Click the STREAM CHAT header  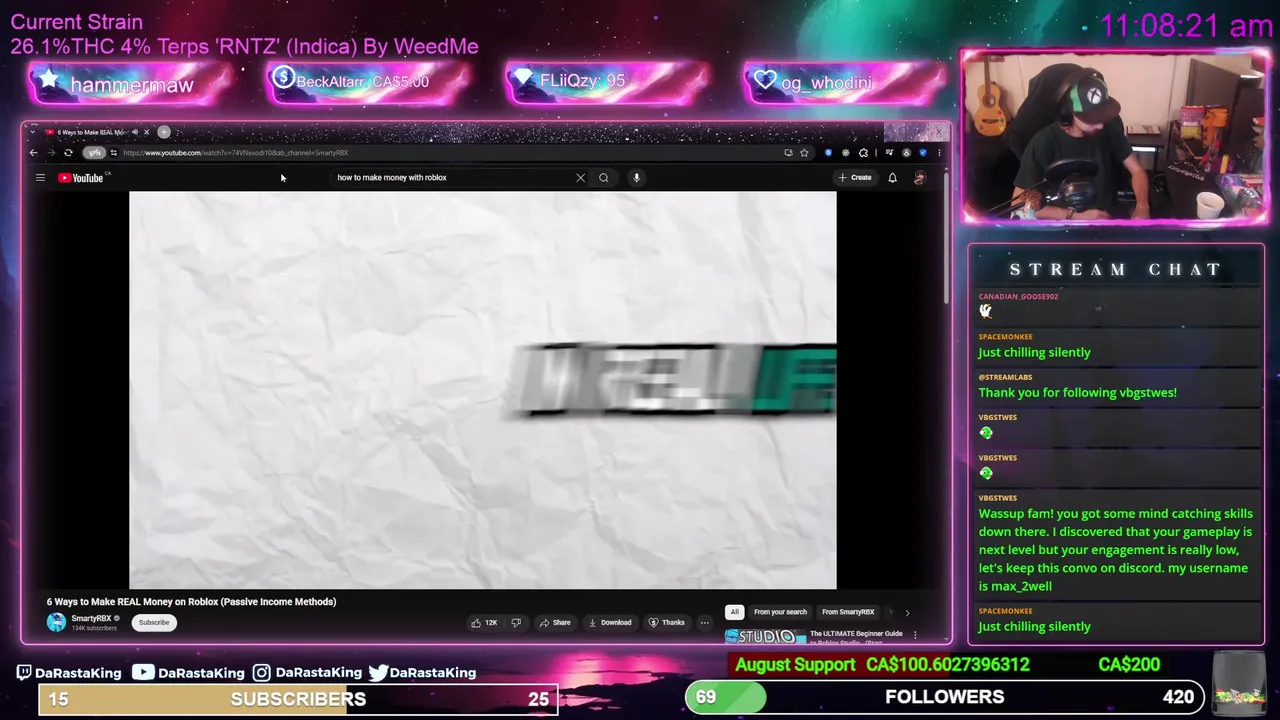[x=1115, y=269]
